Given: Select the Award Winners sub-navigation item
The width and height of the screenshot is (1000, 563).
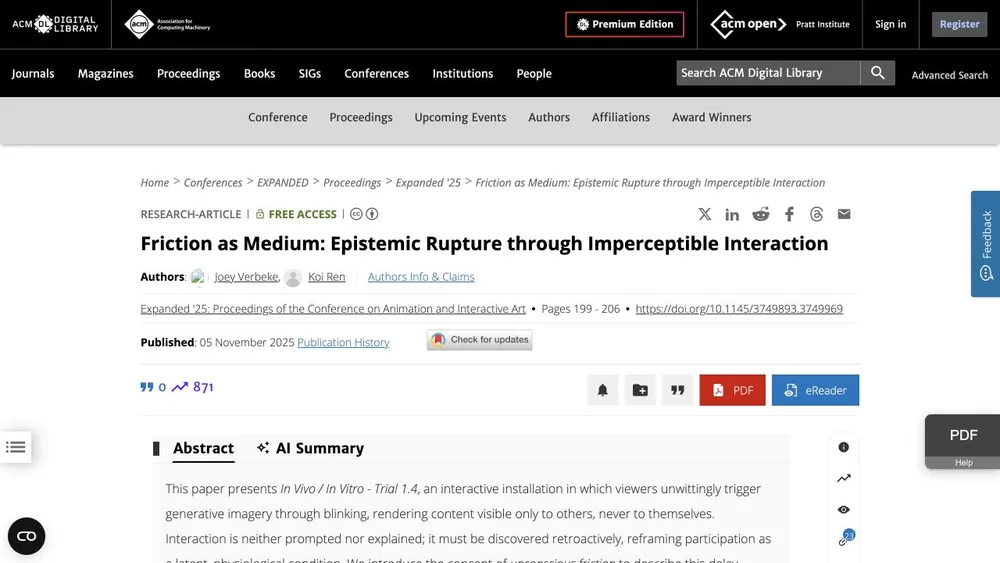Looking at the screenshot, I should [712, 117].
